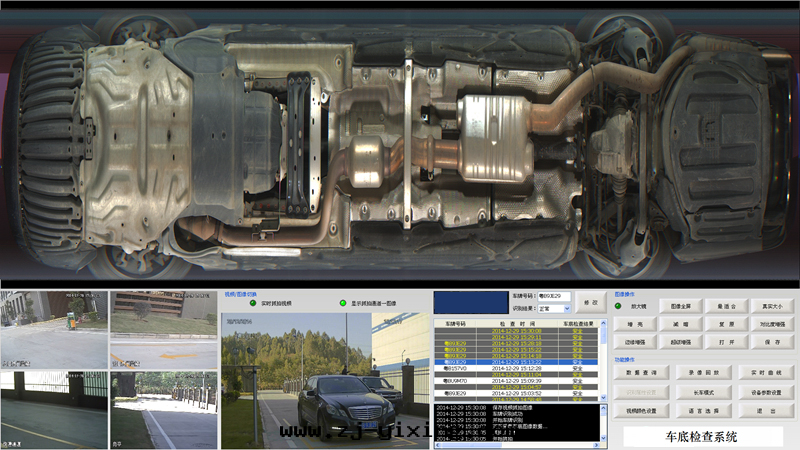Open the 数据查询 data query function

pos(640,372)
